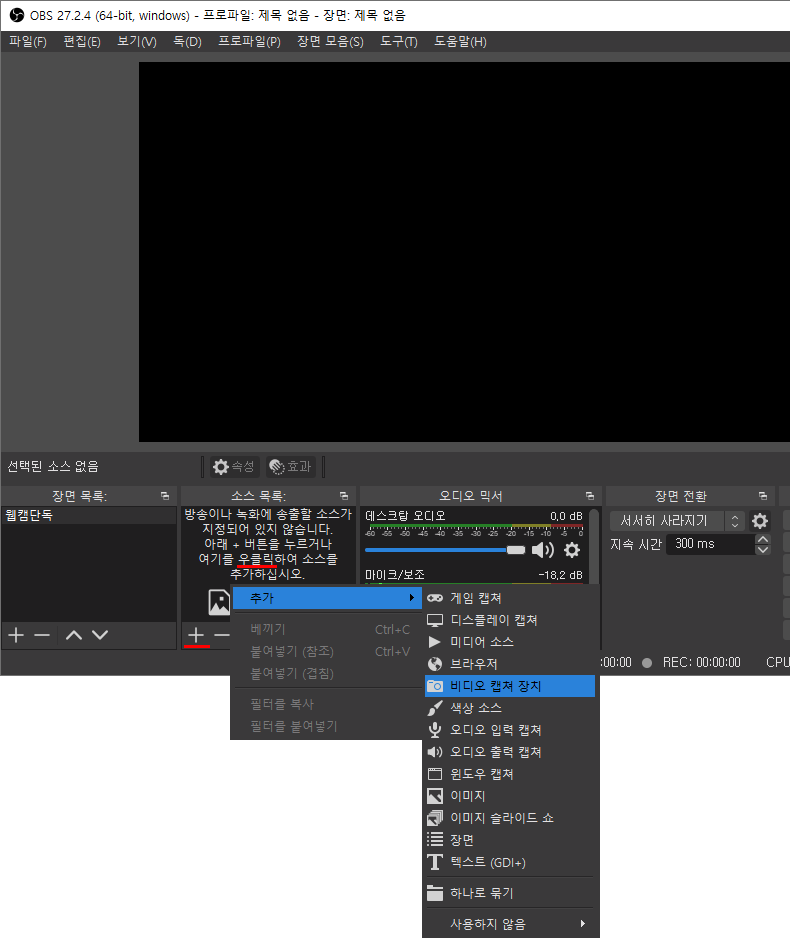
Task: Click the audio mixer scrollbar
Action: [593, 546]
